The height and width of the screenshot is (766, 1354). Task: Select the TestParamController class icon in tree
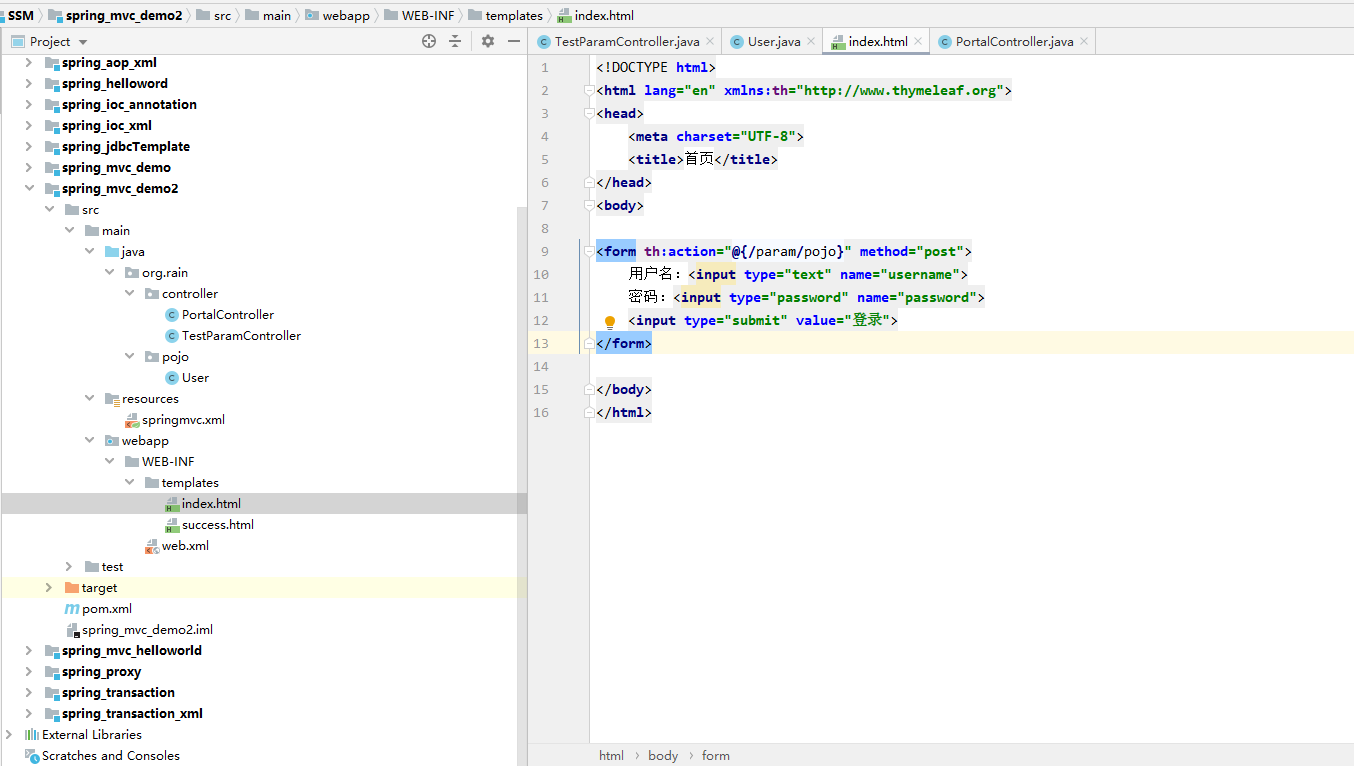pyautogui.click(x=171, y=336)
